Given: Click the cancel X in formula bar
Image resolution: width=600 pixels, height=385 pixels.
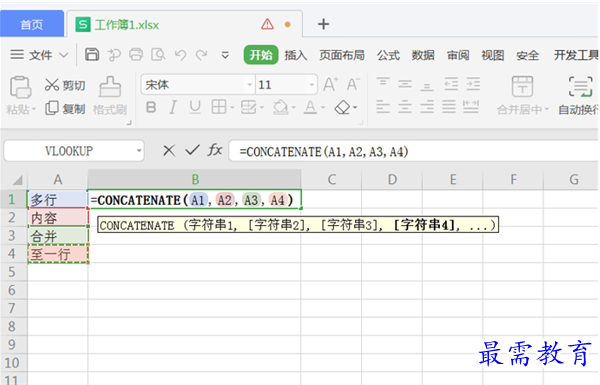Looking at the screenshot, I should tap(169, 150).
